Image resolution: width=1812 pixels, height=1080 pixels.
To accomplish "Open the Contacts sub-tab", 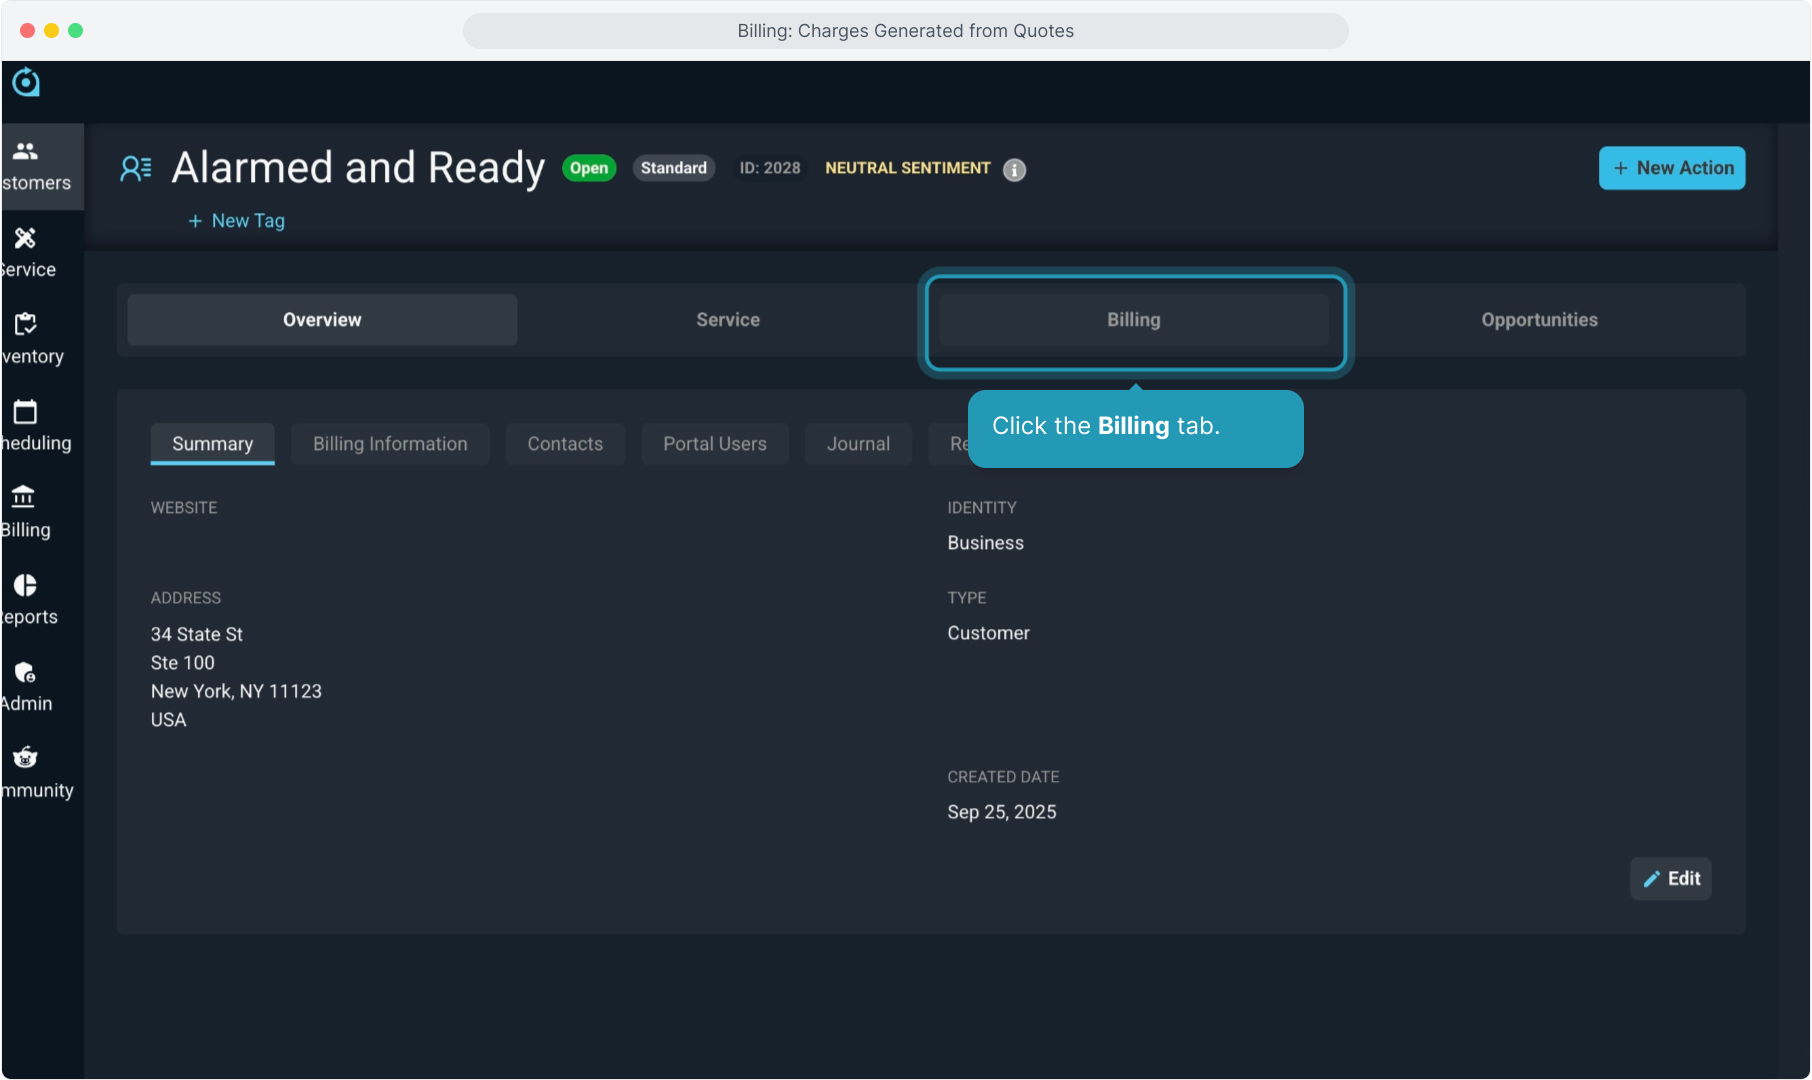I will (565, 444).
